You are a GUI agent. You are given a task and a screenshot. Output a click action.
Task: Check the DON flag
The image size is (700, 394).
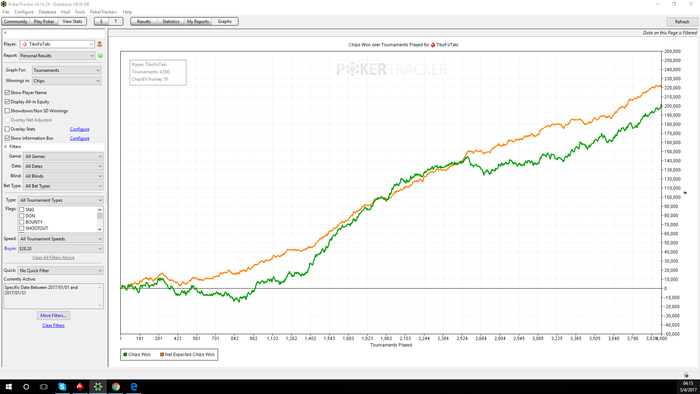pos(21,216)
